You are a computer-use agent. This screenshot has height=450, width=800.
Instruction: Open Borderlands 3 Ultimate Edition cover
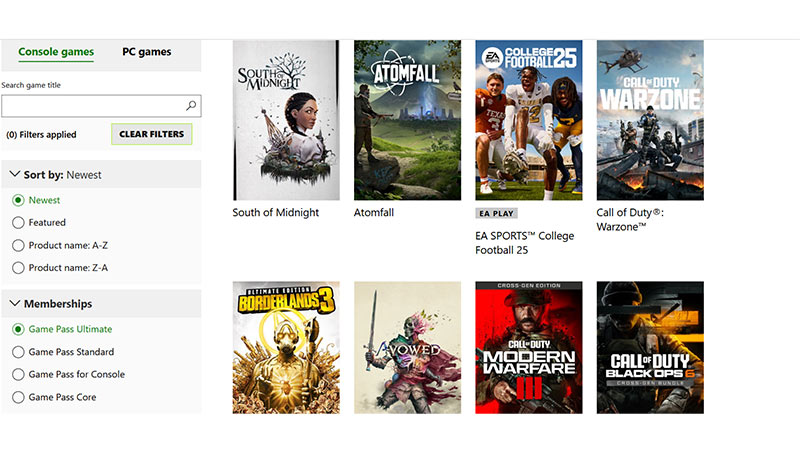click(286, 347)
